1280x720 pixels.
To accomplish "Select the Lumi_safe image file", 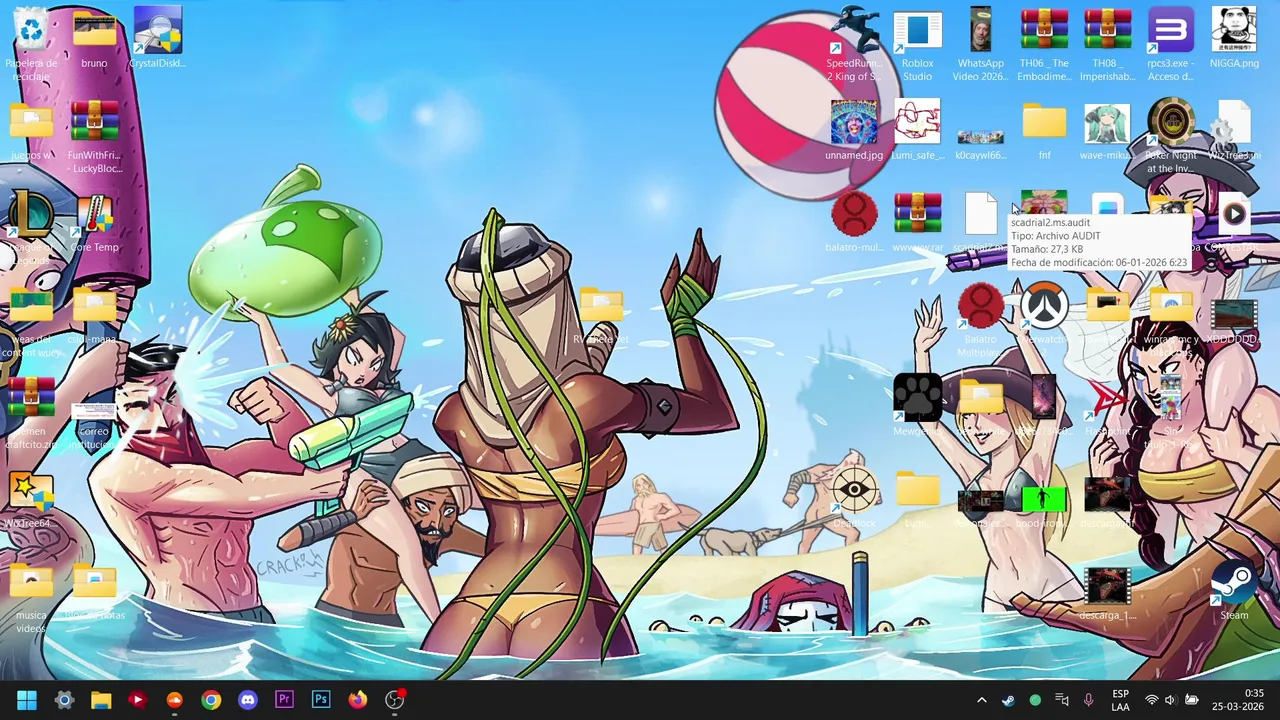I will (917, 130).
